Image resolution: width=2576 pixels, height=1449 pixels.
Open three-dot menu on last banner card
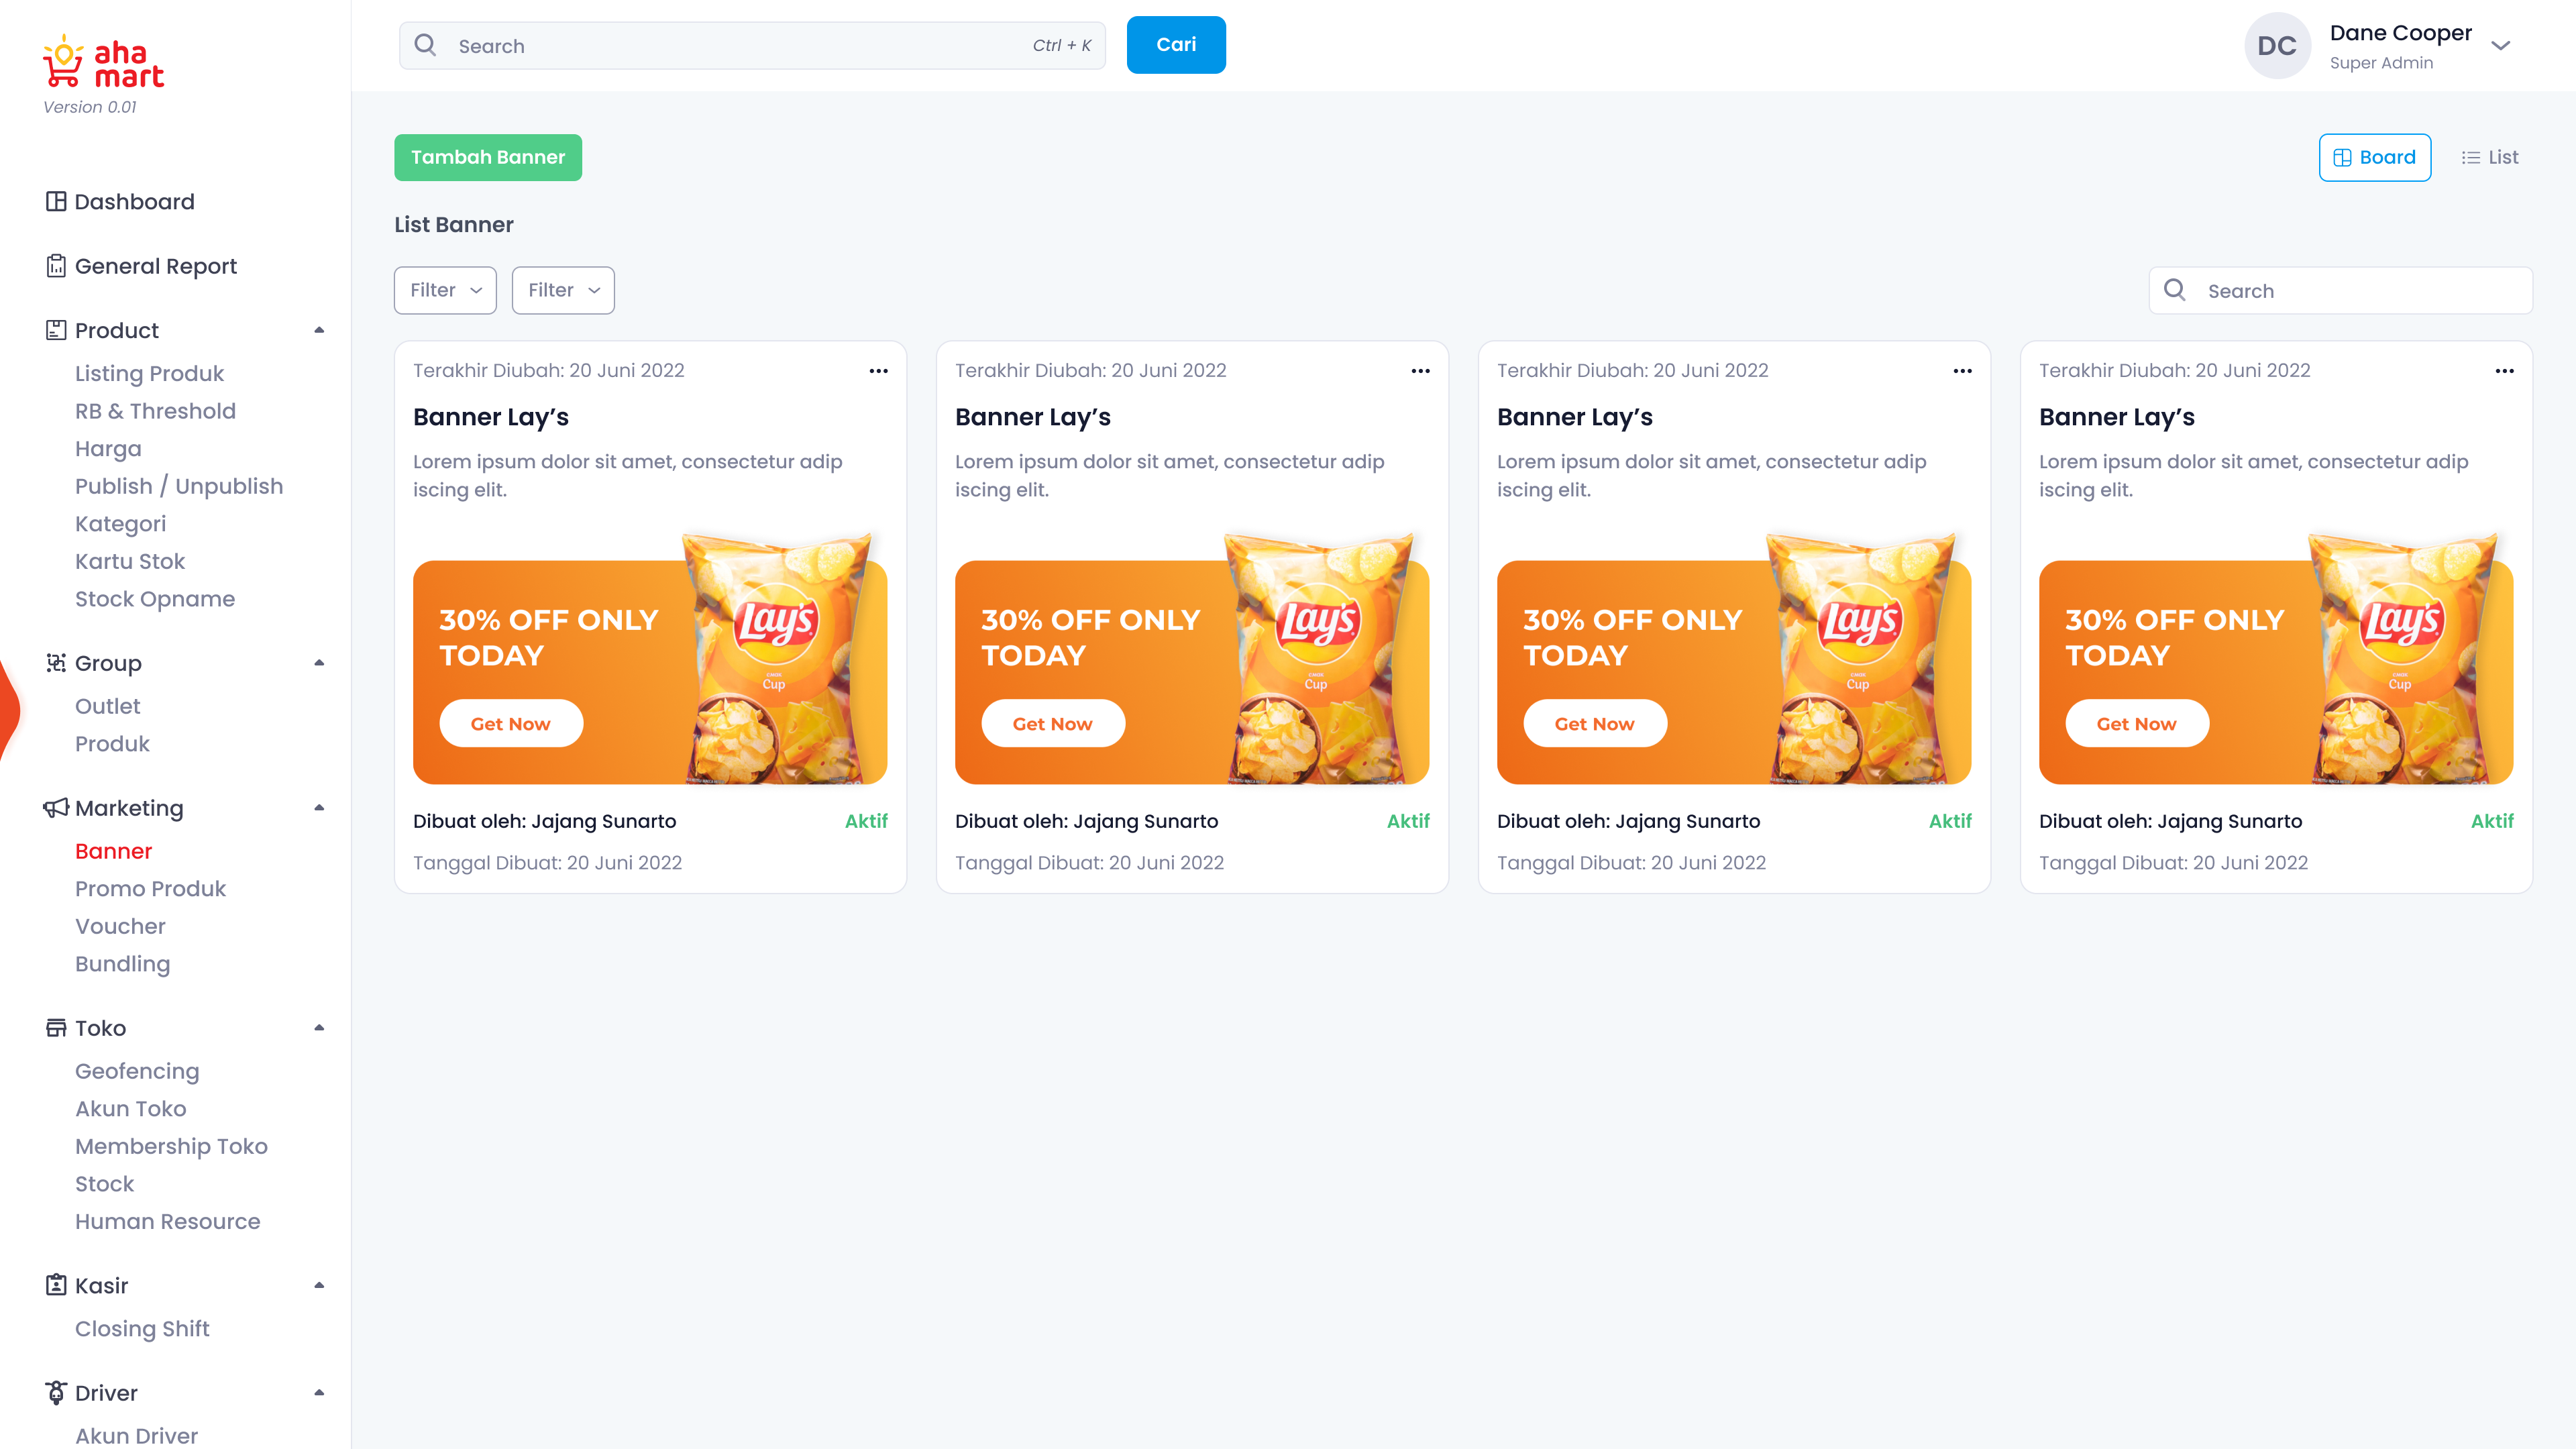[2504, 371]
